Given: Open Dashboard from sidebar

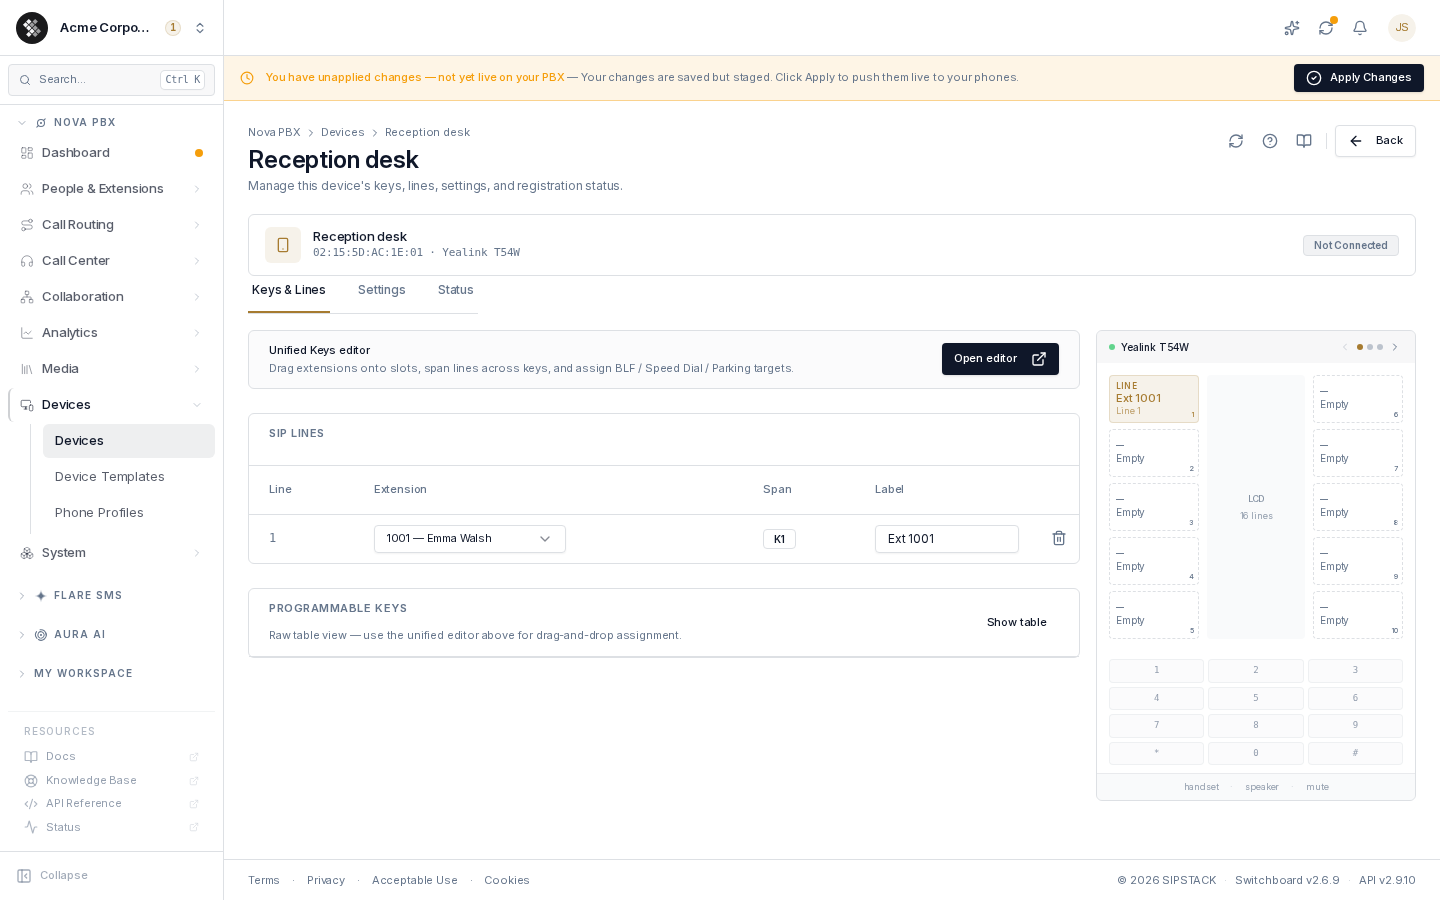Looking at the screenshot, I should click(x=111, y=153).
